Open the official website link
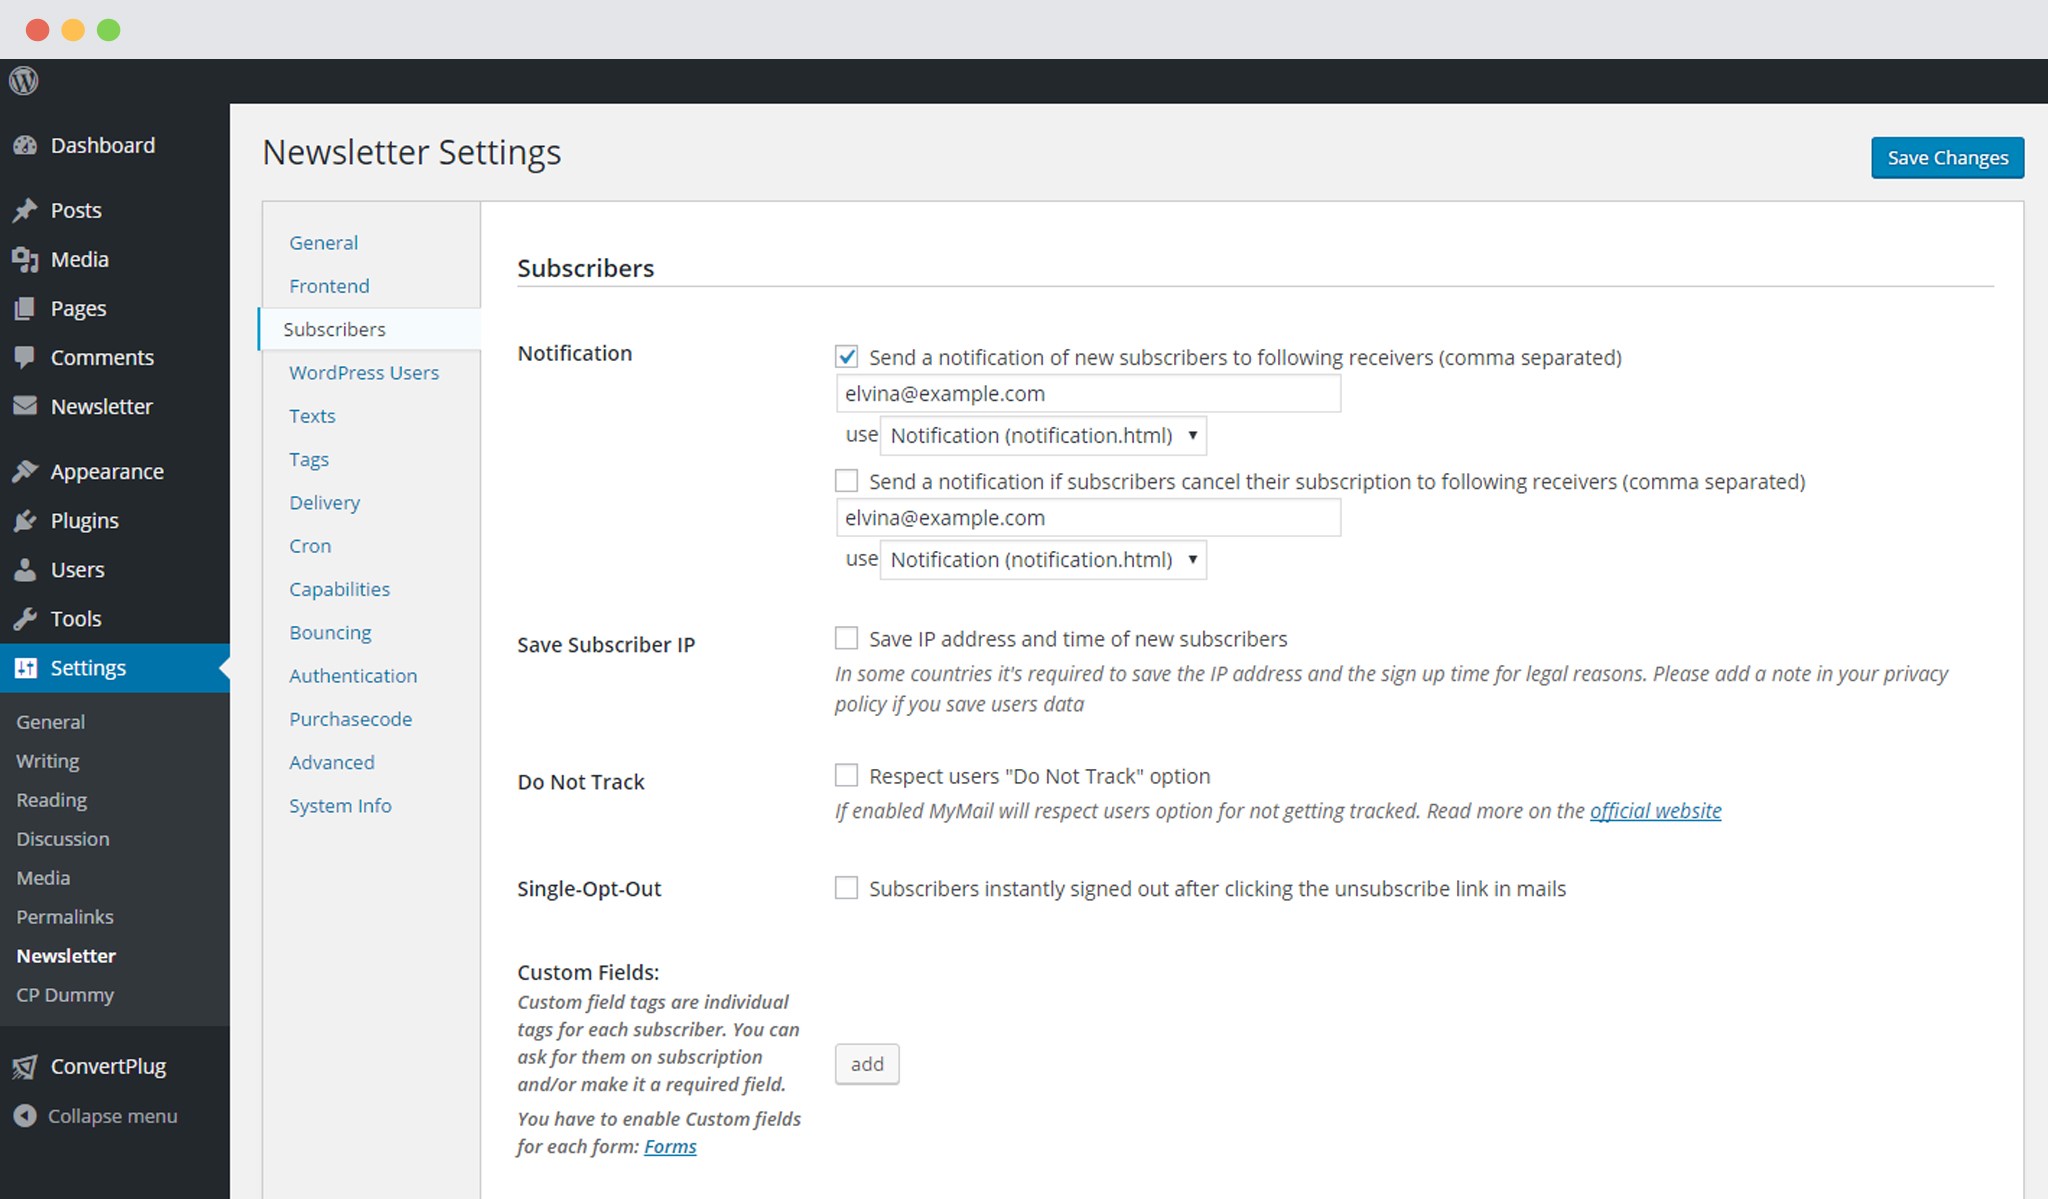 point(1655,811)
